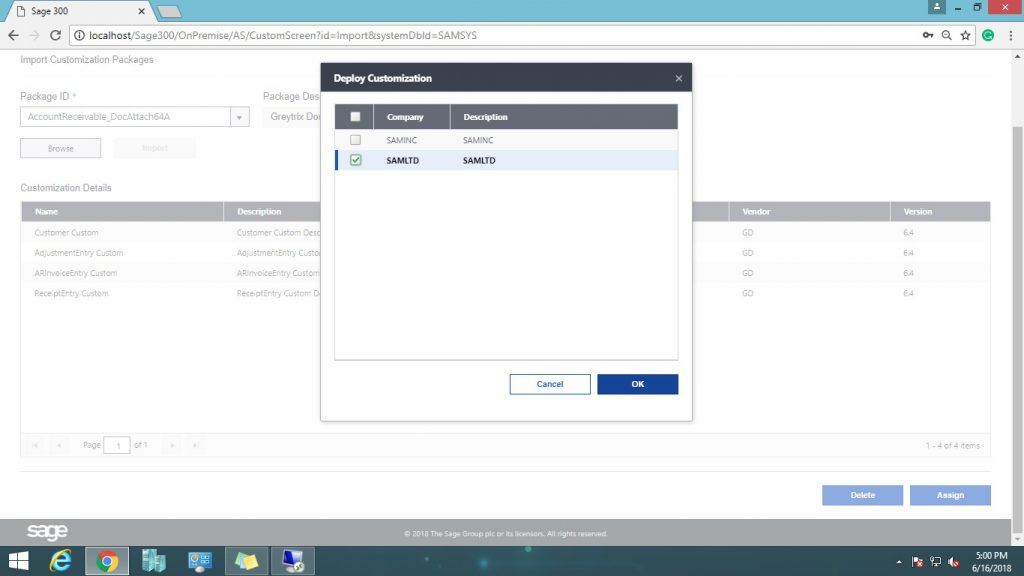The height and width of the screenshot is (576, 1024).
Task: Check the SAMINC company checkbox
Action: (x=355, y=140)
